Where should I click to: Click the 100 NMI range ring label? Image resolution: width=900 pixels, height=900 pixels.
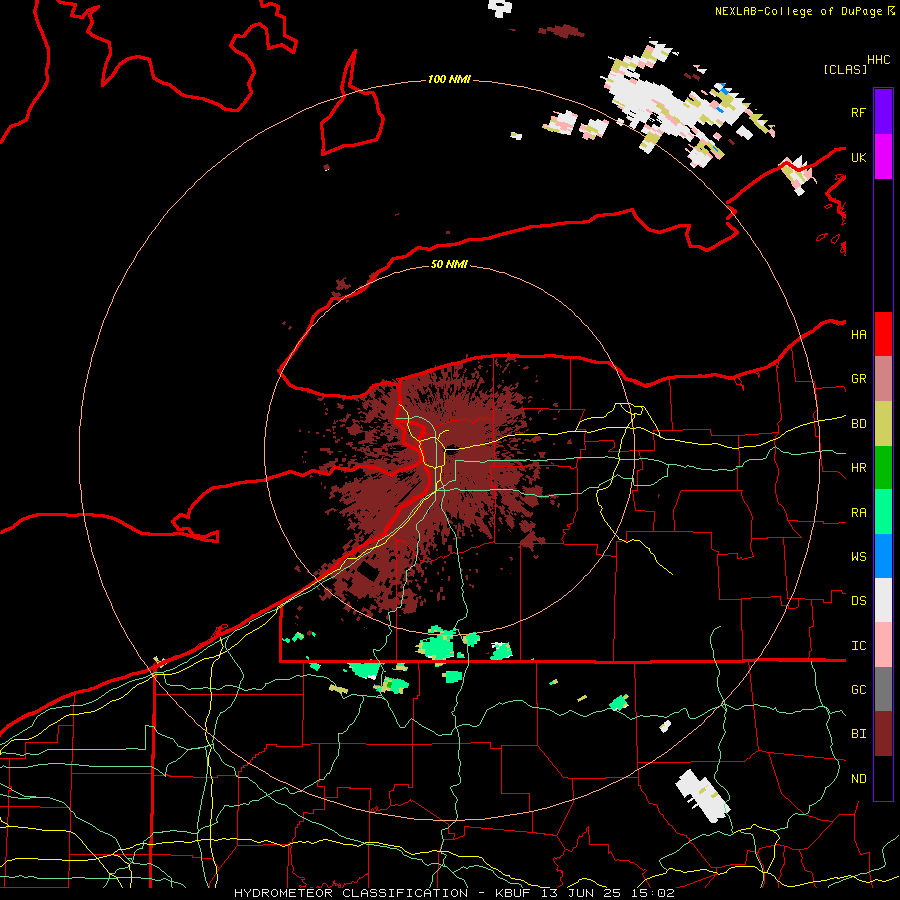[x=449, y=79]
